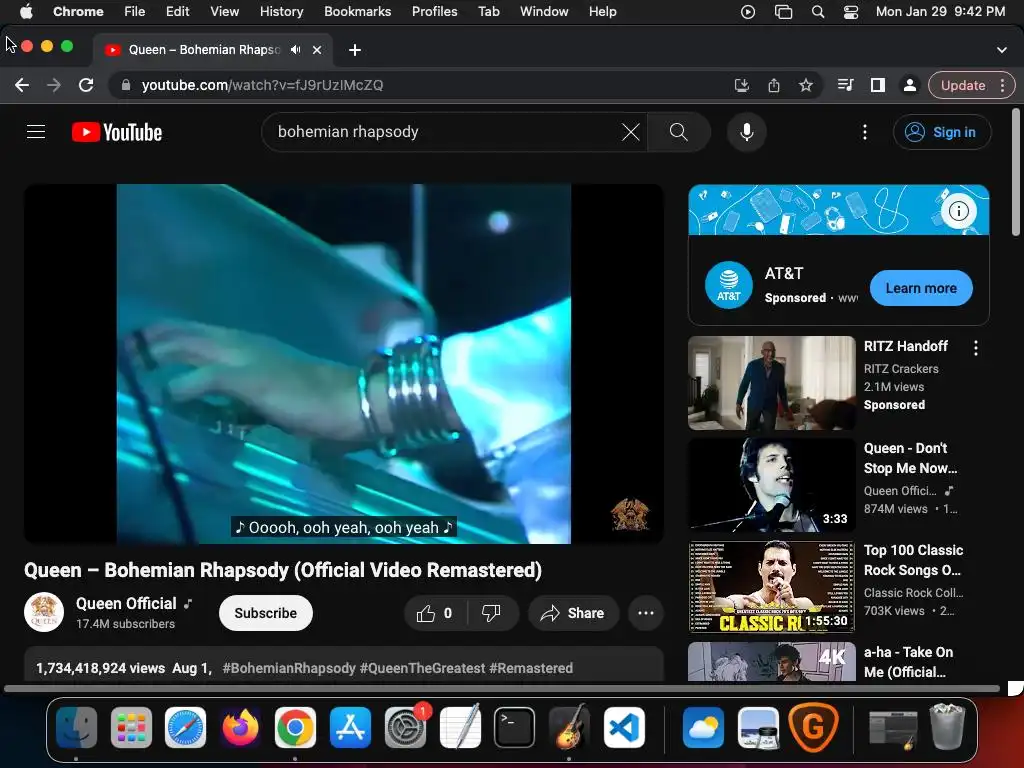Open options menu for RITZ Handoff
Image resolution: width=1024 pixels, height=768 pixels.
(x=976, y=348)
